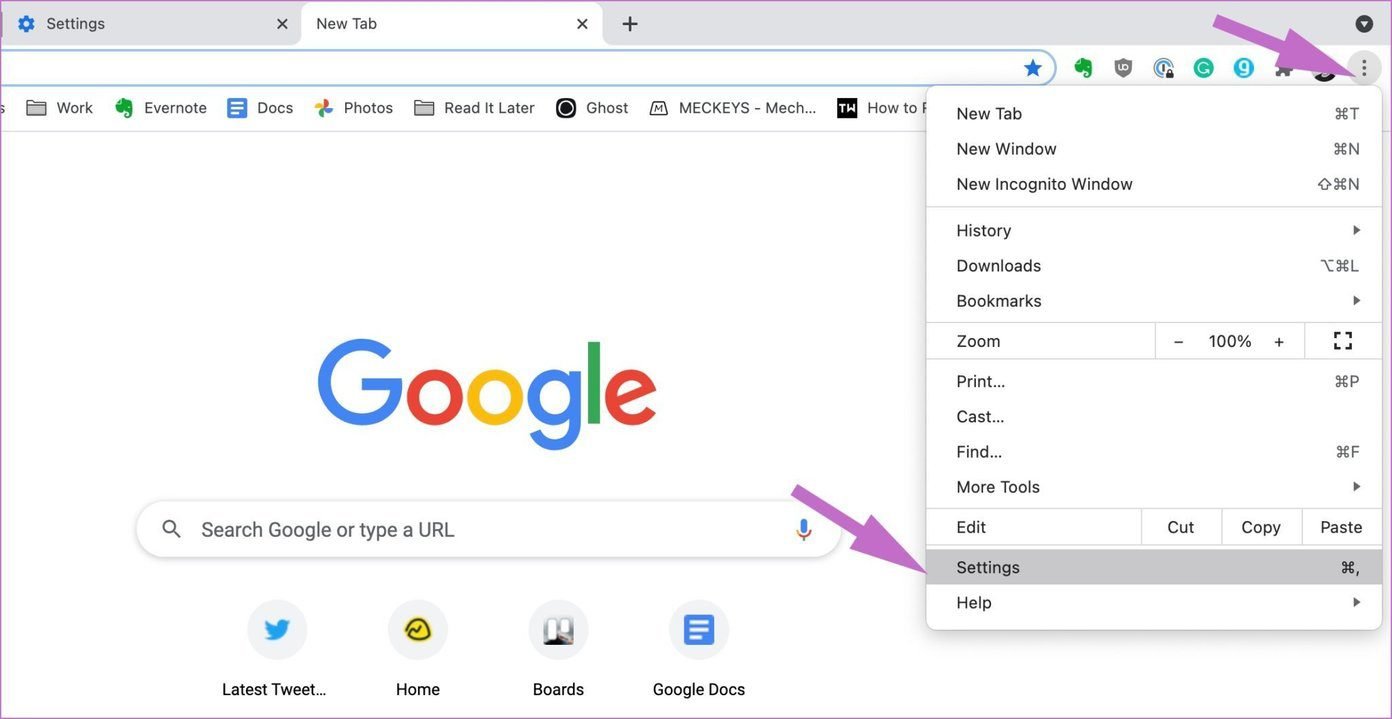Select Cast… from the menu
The width and height of the screenshot is (1392, 719).
pyautogui.click(x=1154, y=417)
